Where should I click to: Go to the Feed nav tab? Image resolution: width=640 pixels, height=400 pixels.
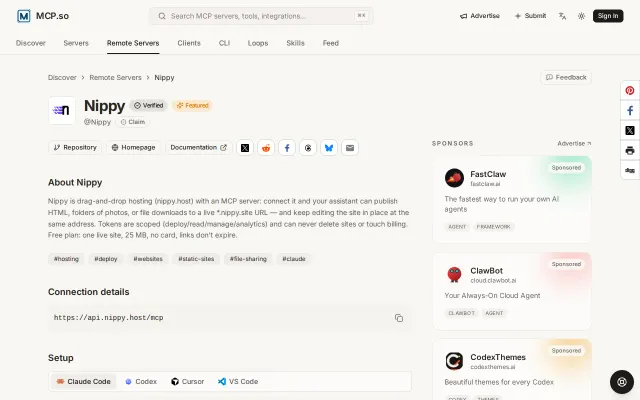tap(331, 43)
